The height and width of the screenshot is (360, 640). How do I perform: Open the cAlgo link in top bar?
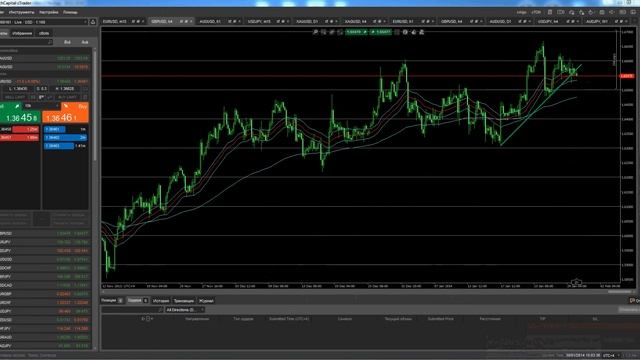pyautogui.click(x=522, y=12)
